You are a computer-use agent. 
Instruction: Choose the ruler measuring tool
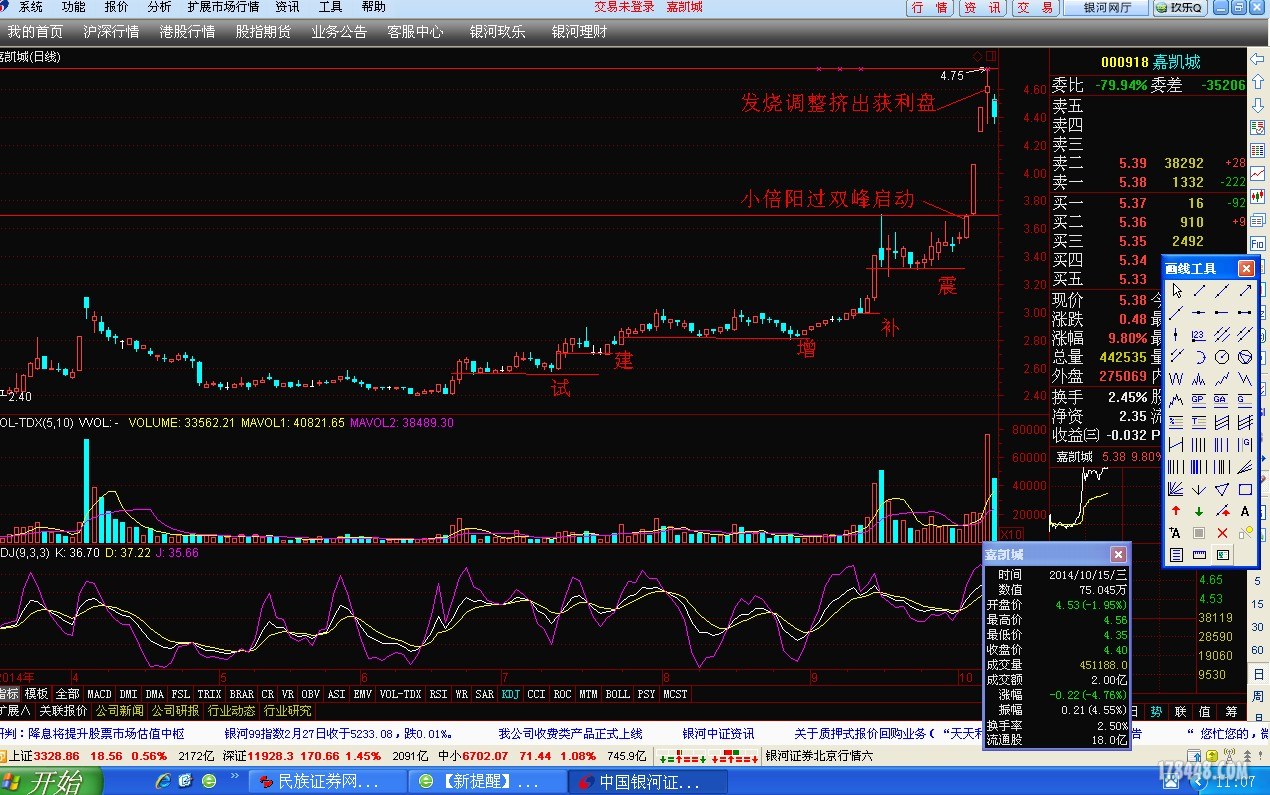pyautogui.click(x=1199, y=555)
